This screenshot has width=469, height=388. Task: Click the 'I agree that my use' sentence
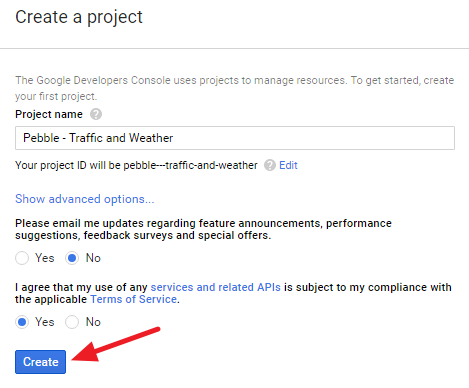pos(233,293)
